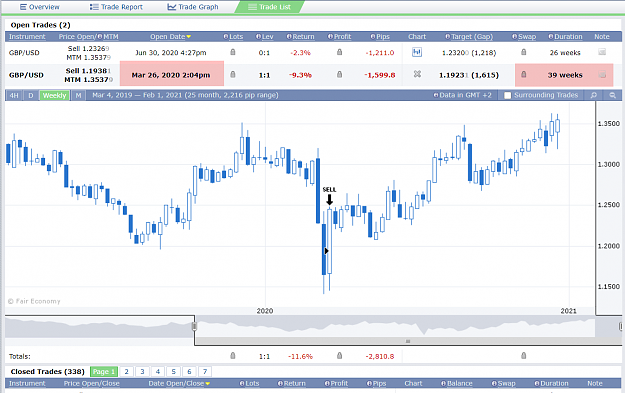The height and width of the screenshot is (393, 625).
Task: Click the swap lock icon in the 39 weeks row
Action: tap(524, 75)
